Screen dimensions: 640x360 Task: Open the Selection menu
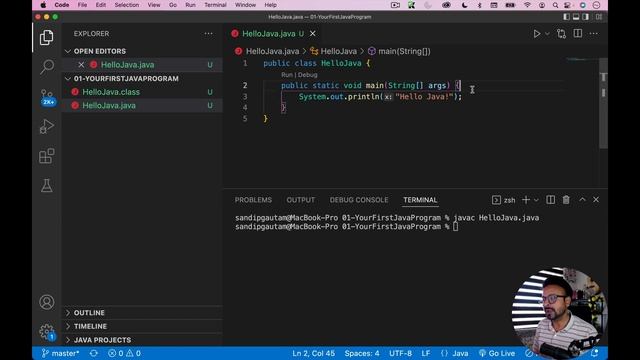[127, 5]
